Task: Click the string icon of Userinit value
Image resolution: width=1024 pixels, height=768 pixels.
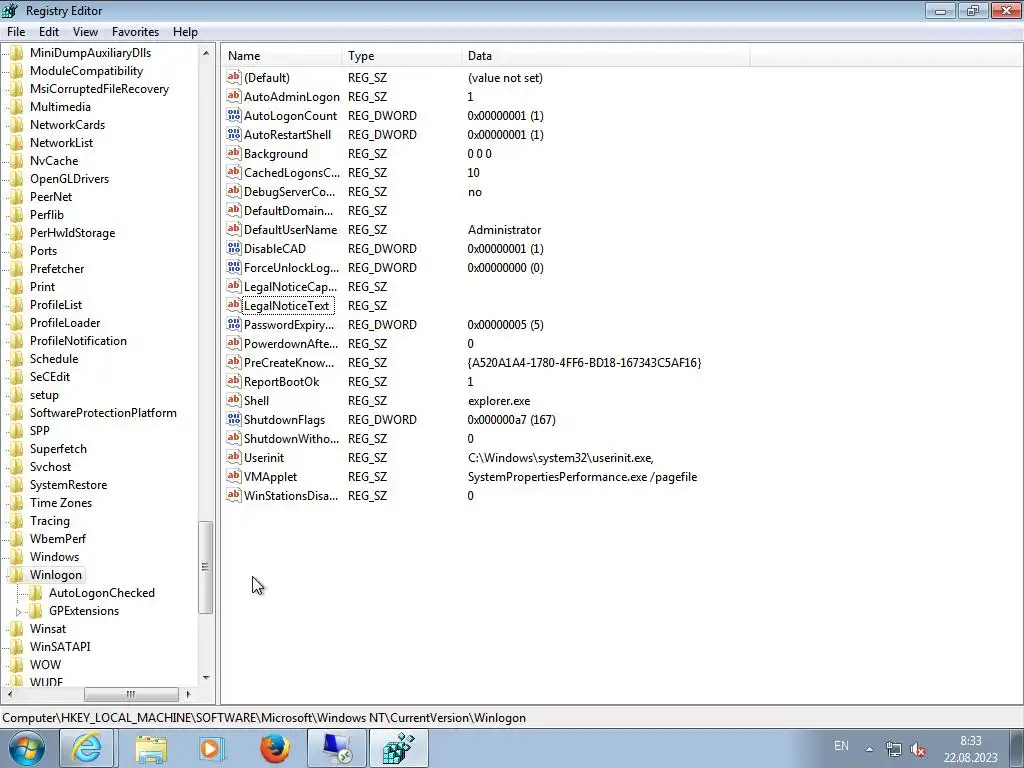Action: pyautogui.click(x=234, y=457)
